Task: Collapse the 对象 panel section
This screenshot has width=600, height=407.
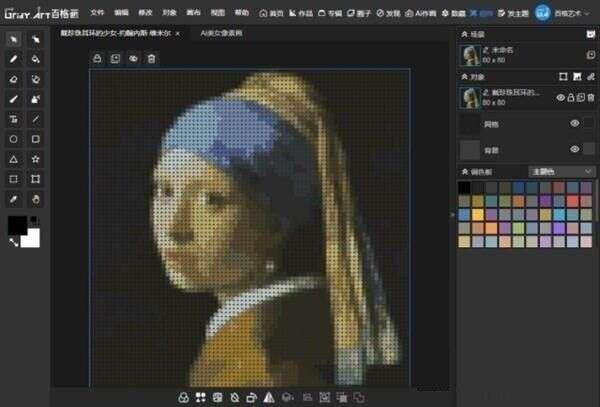Action: click(x=461, y=75)
